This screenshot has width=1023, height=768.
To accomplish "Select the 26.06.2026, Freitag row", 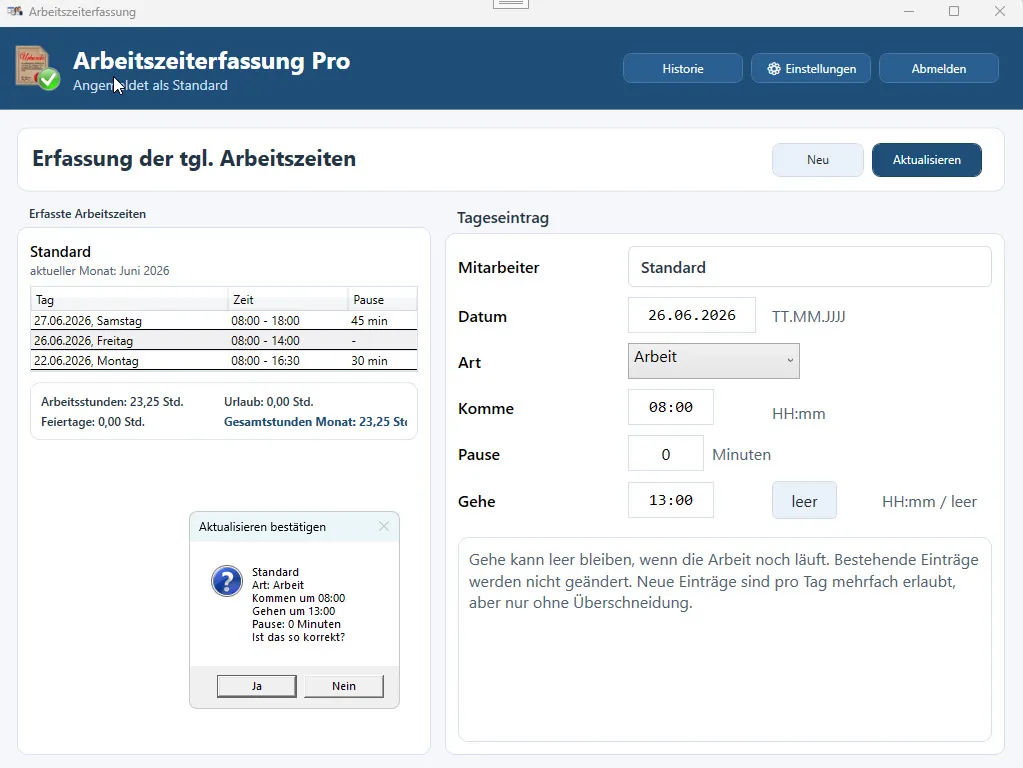I will [x=224, y=341].
